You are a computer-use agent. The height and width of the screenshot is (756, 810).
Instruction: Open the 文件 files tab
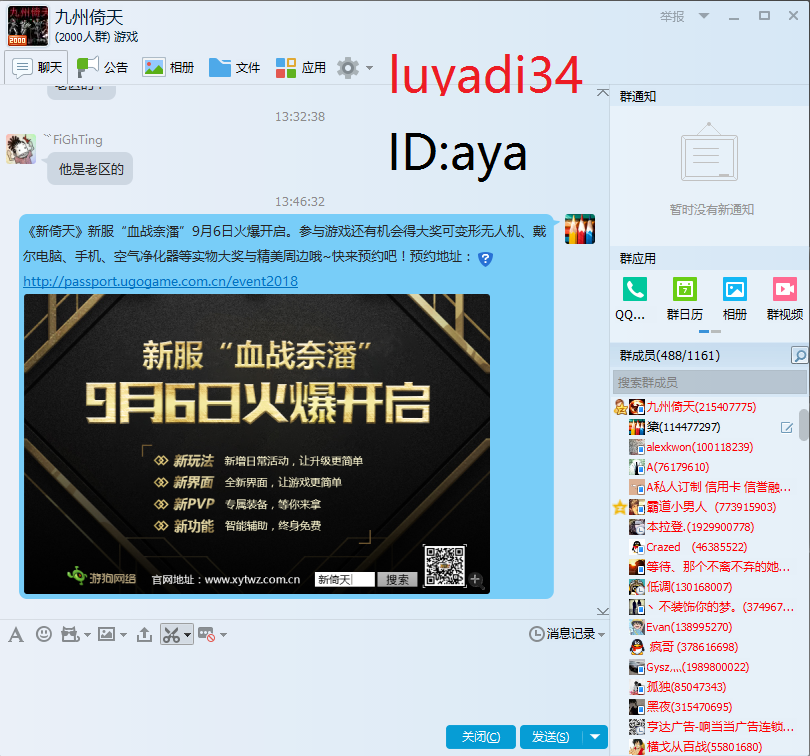(x=234, y=67)
